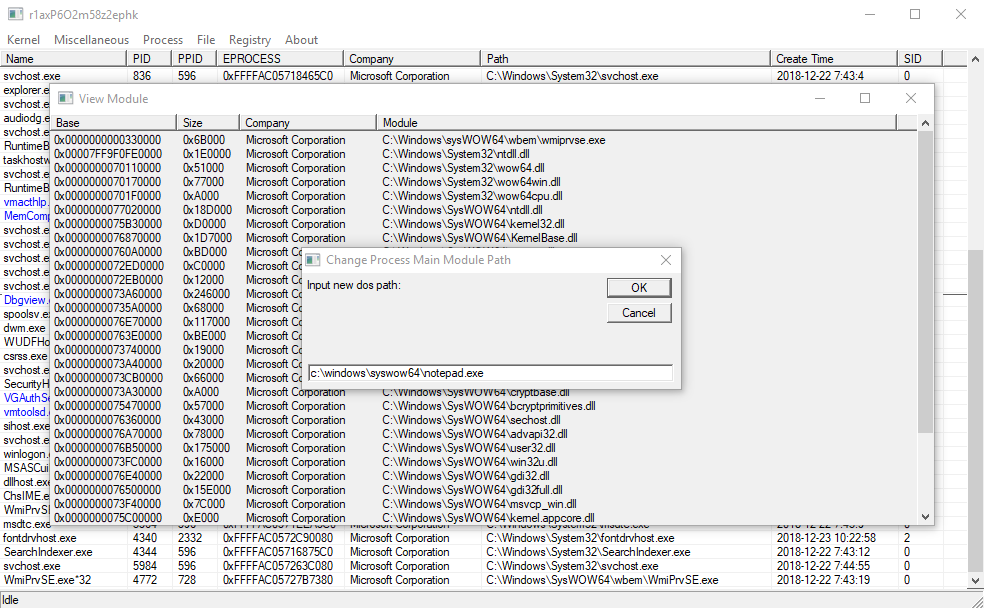The height and width of the screenshot is (608, 984).
Task: Select the msvcp_win.dll module row
Action: click(484, 504)
